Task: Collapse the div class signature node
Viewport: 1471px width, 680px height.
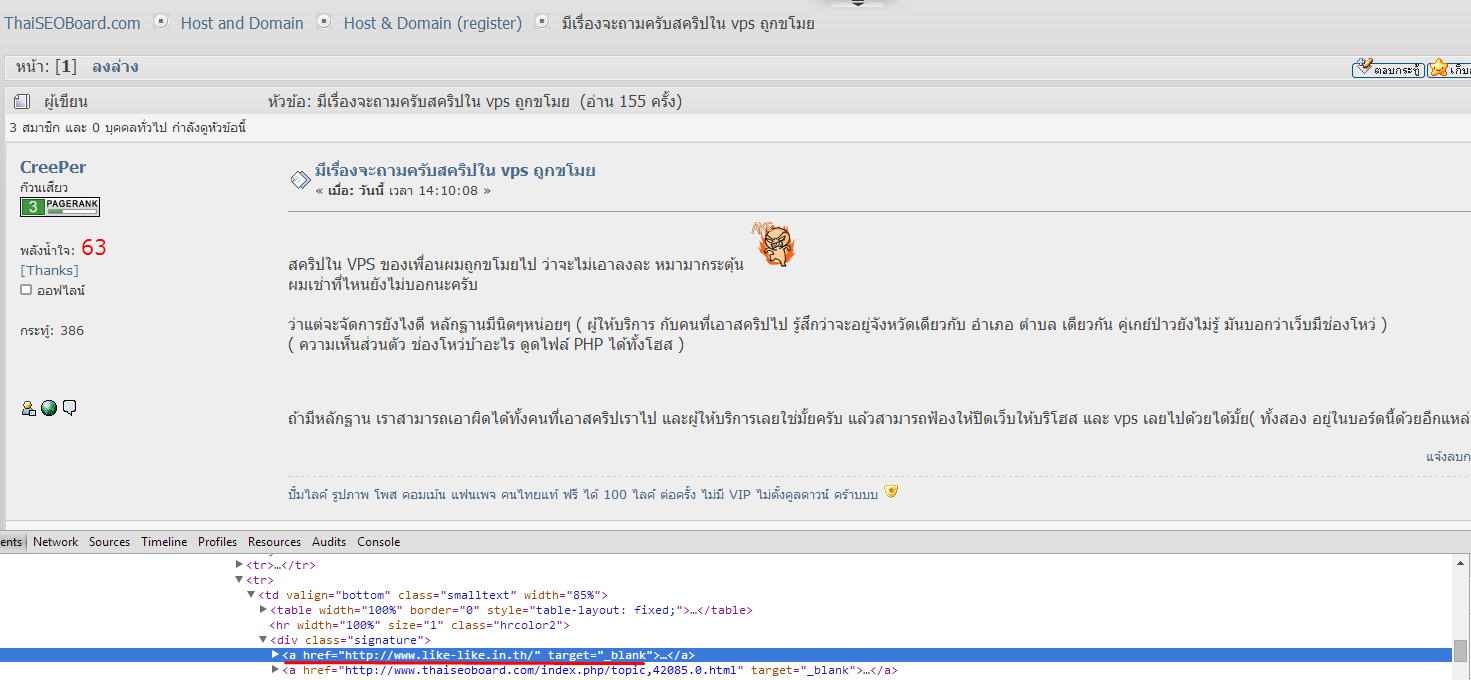Action: tap(263, 640)
